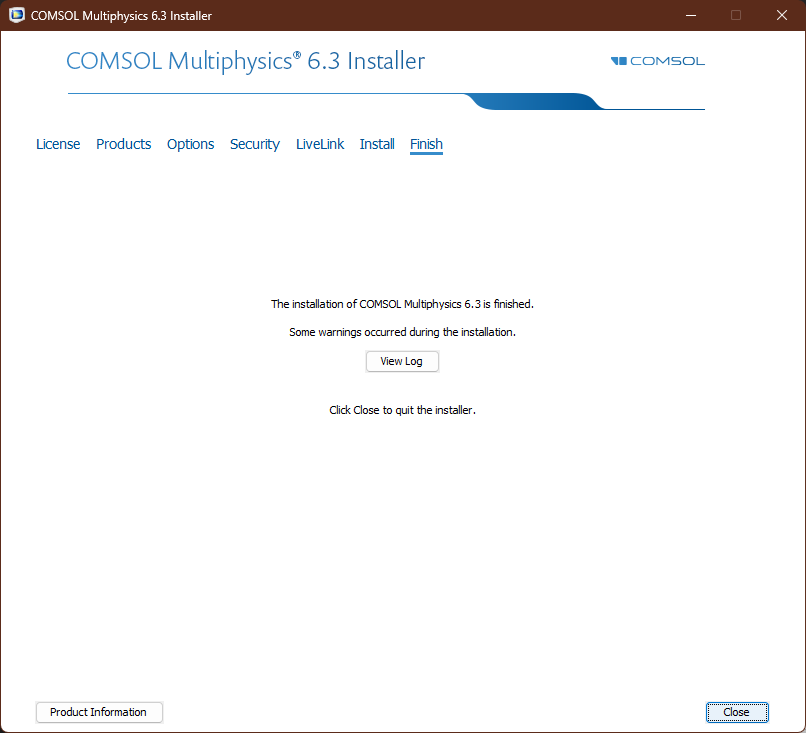The image size is (806, 733).
Task: Select the Security tab
Action: tap(255, 144)
